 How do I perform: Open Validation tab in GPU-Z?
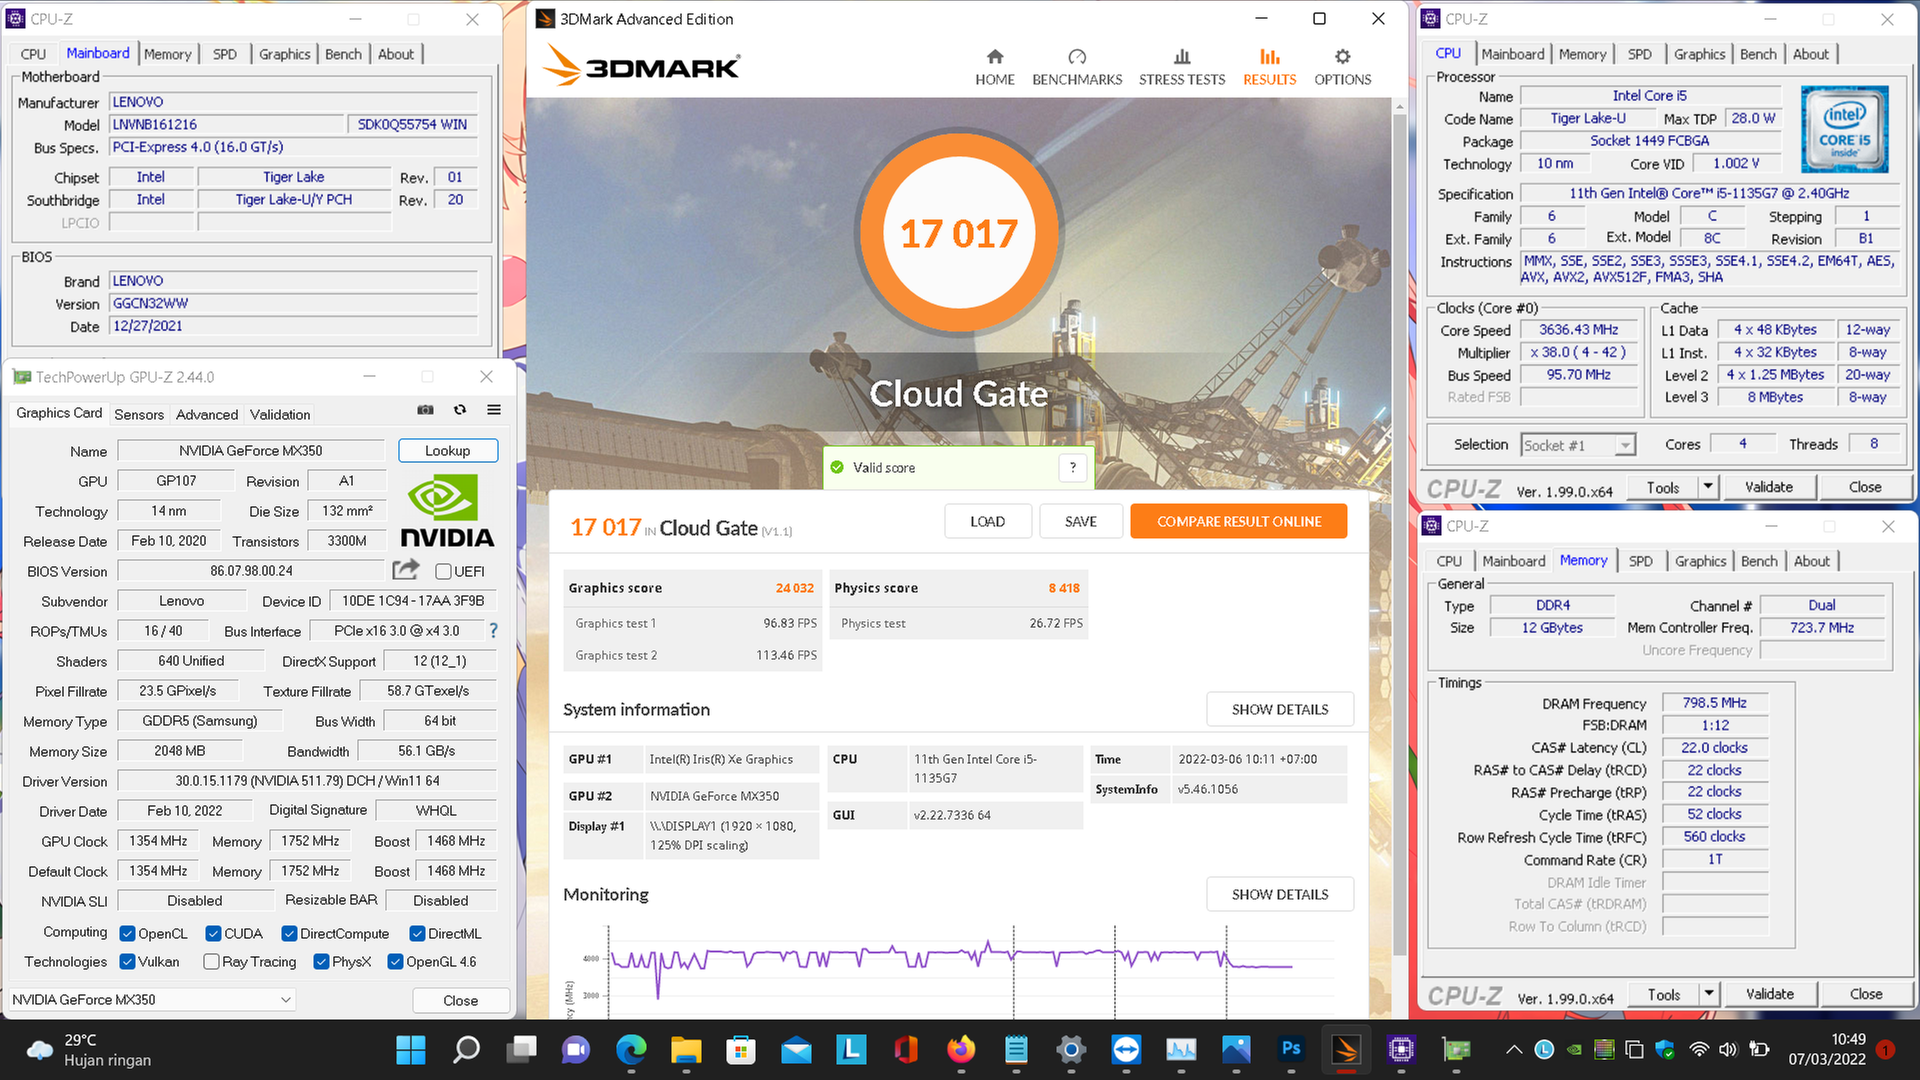pos(280,414)
